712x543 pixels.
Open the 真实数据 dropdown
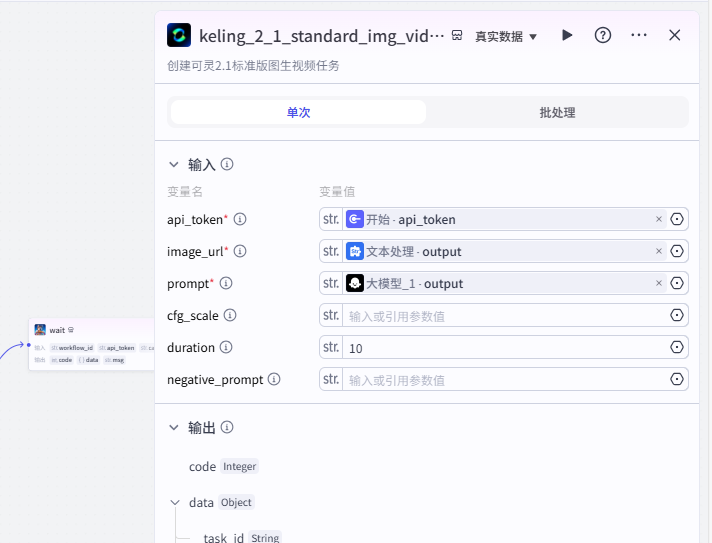(506, 36)
